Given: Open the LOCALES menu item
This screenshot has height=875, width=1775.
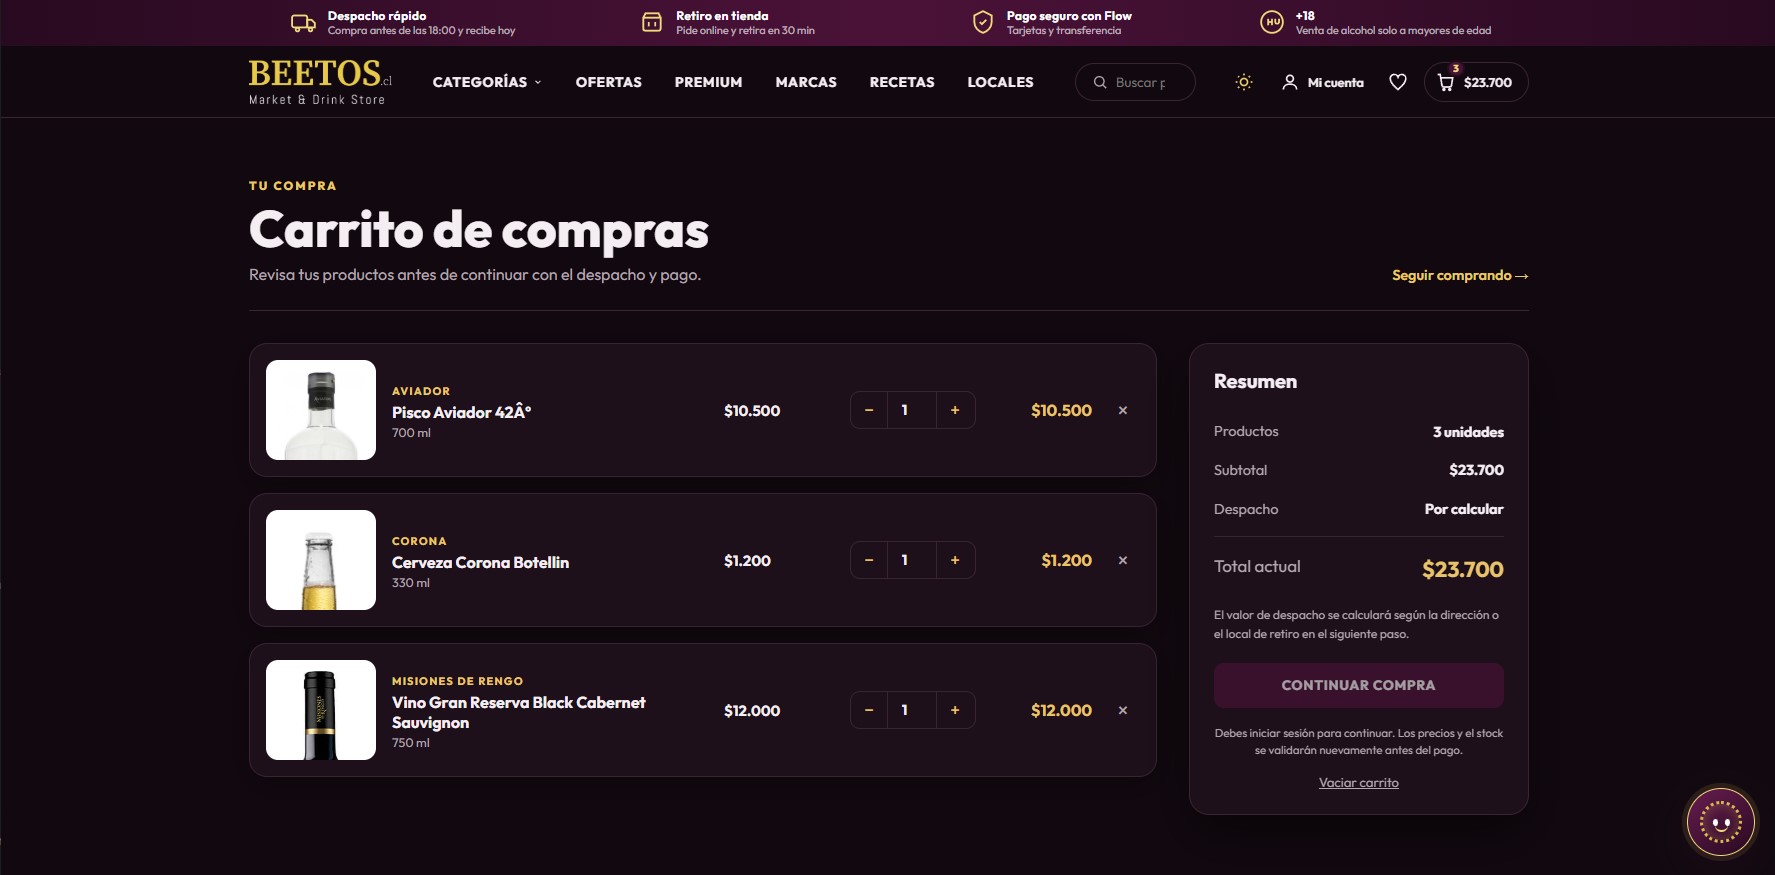Looking at the screenshot, I should [x=1000, y=82].
